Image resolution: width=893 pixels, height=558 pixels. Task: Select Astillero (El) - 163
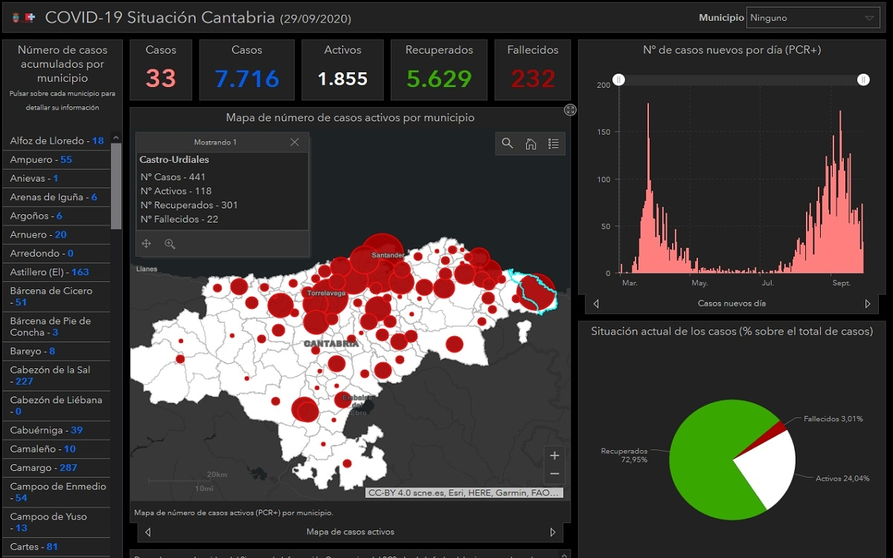click(x=56, y=272)
